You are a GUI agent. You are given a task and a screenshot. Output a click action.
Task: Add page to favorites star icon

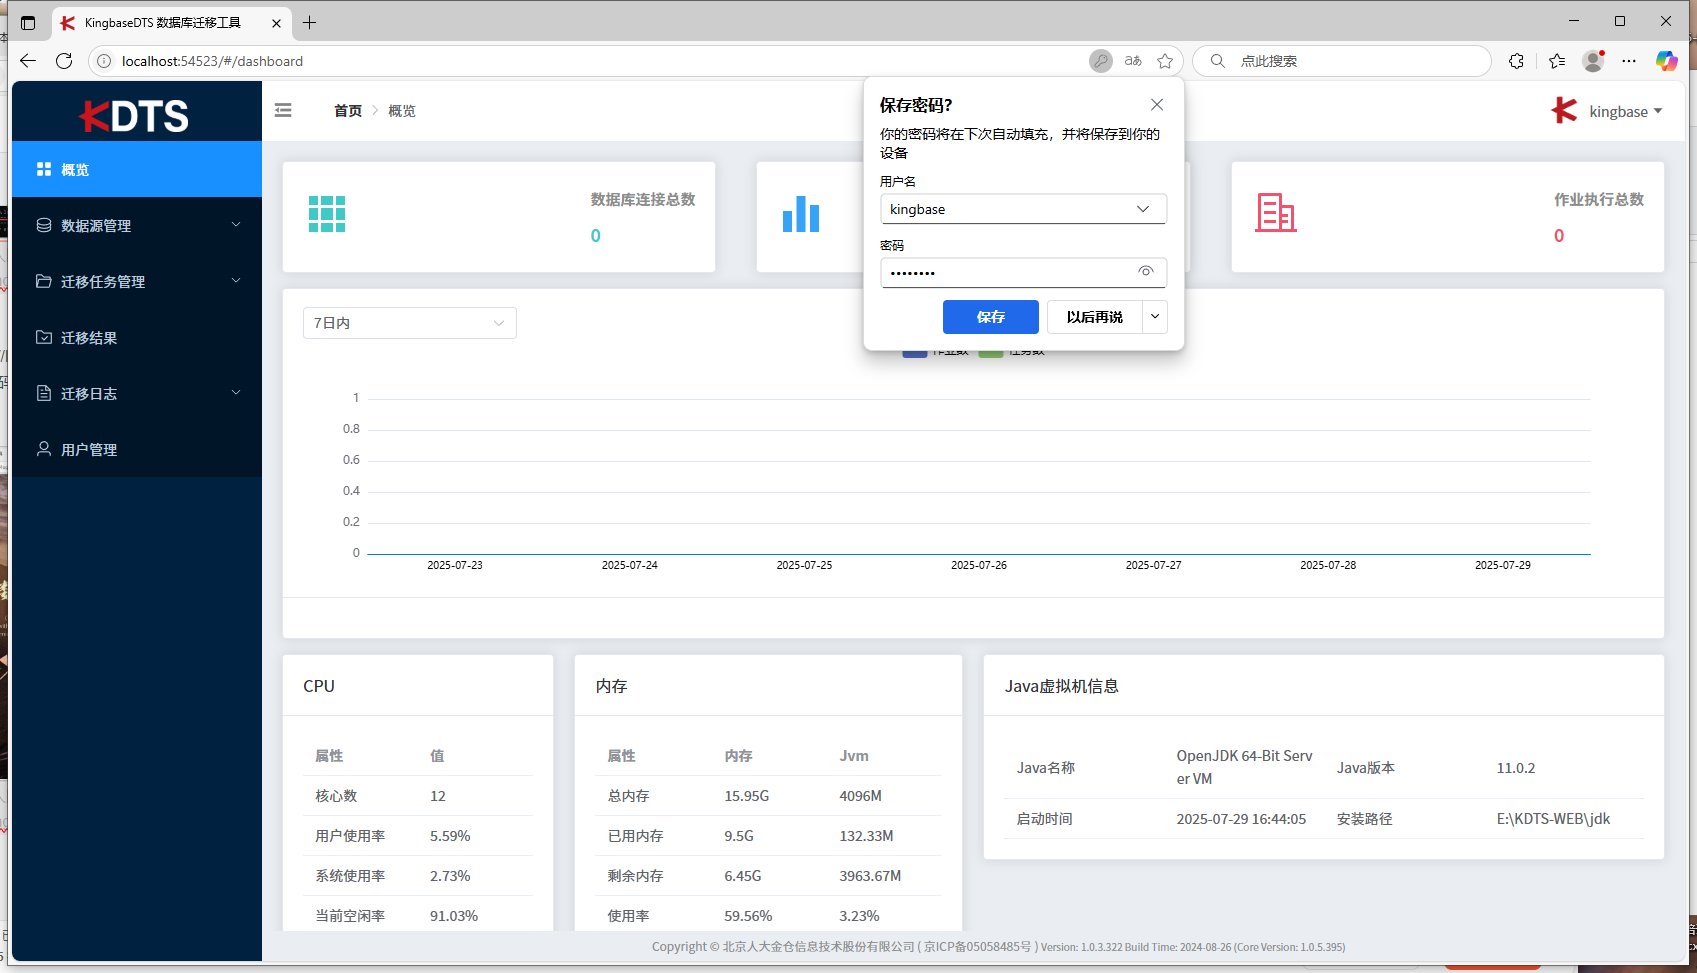point(1165,61)
